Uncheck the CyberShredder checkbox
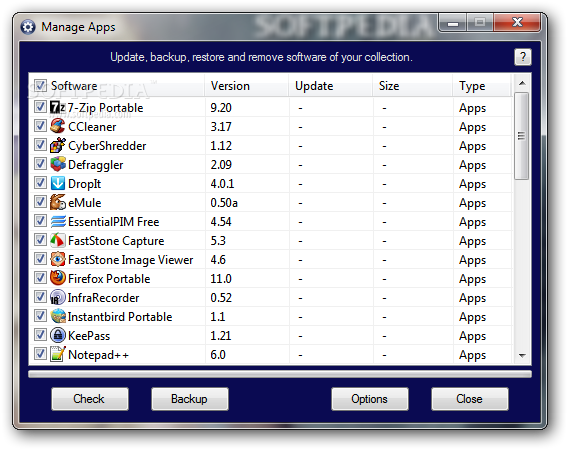Image resolution: width=568 pixels, height=450 pixels. pyautogui.click(x=40, y=145)
